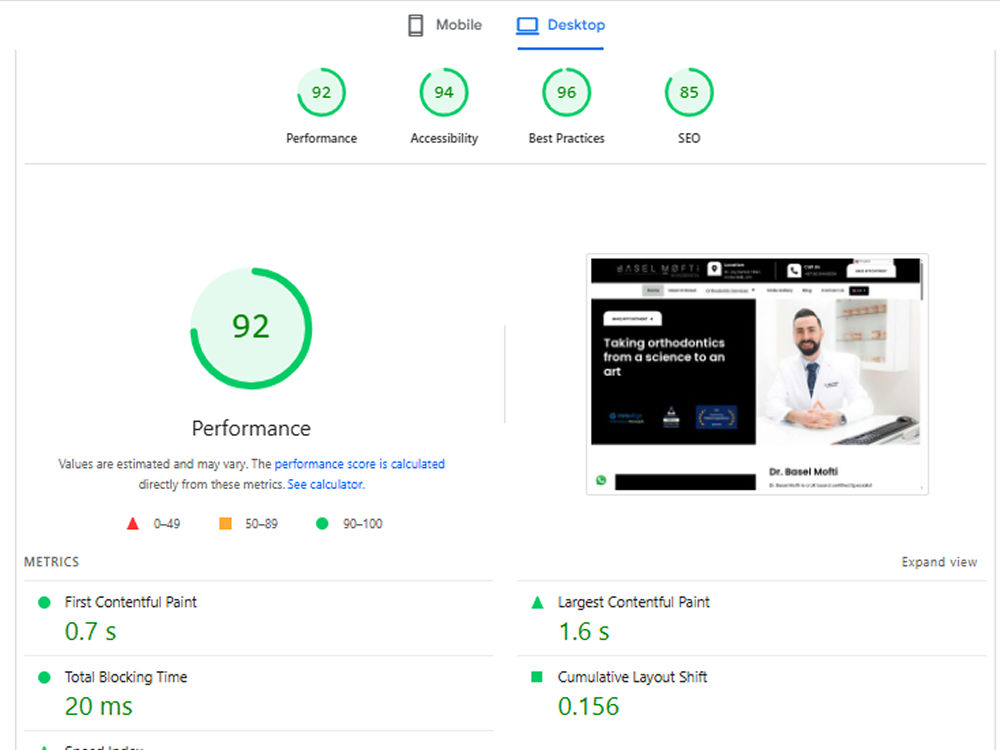The image size is (1000, 750).
Task: Click Expand view in Metrics section
Action: [939, 562]
